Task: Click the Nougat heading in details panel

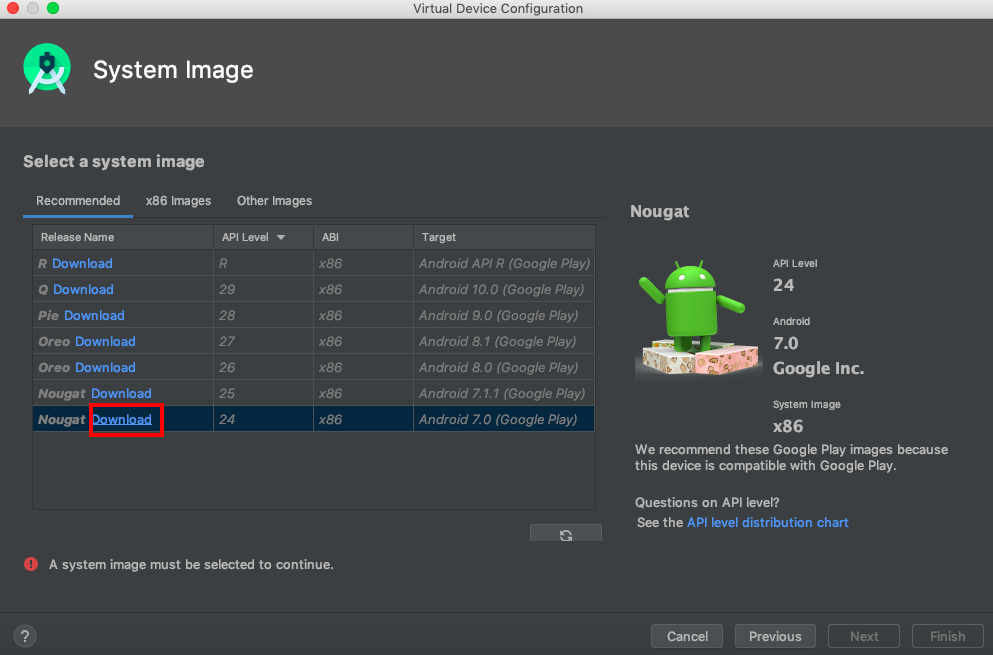Action: [659, 212]
